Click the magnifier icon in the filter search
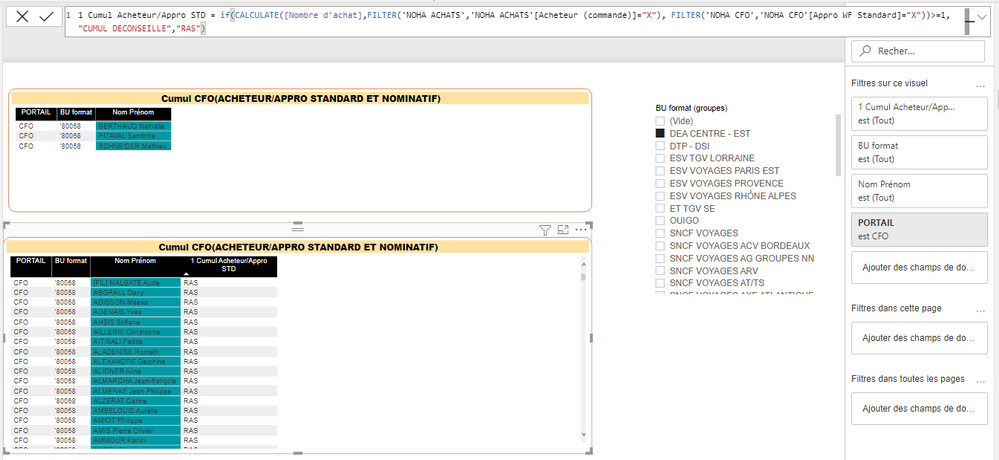Viewport: 999px width, 460px height. (865, 52)
